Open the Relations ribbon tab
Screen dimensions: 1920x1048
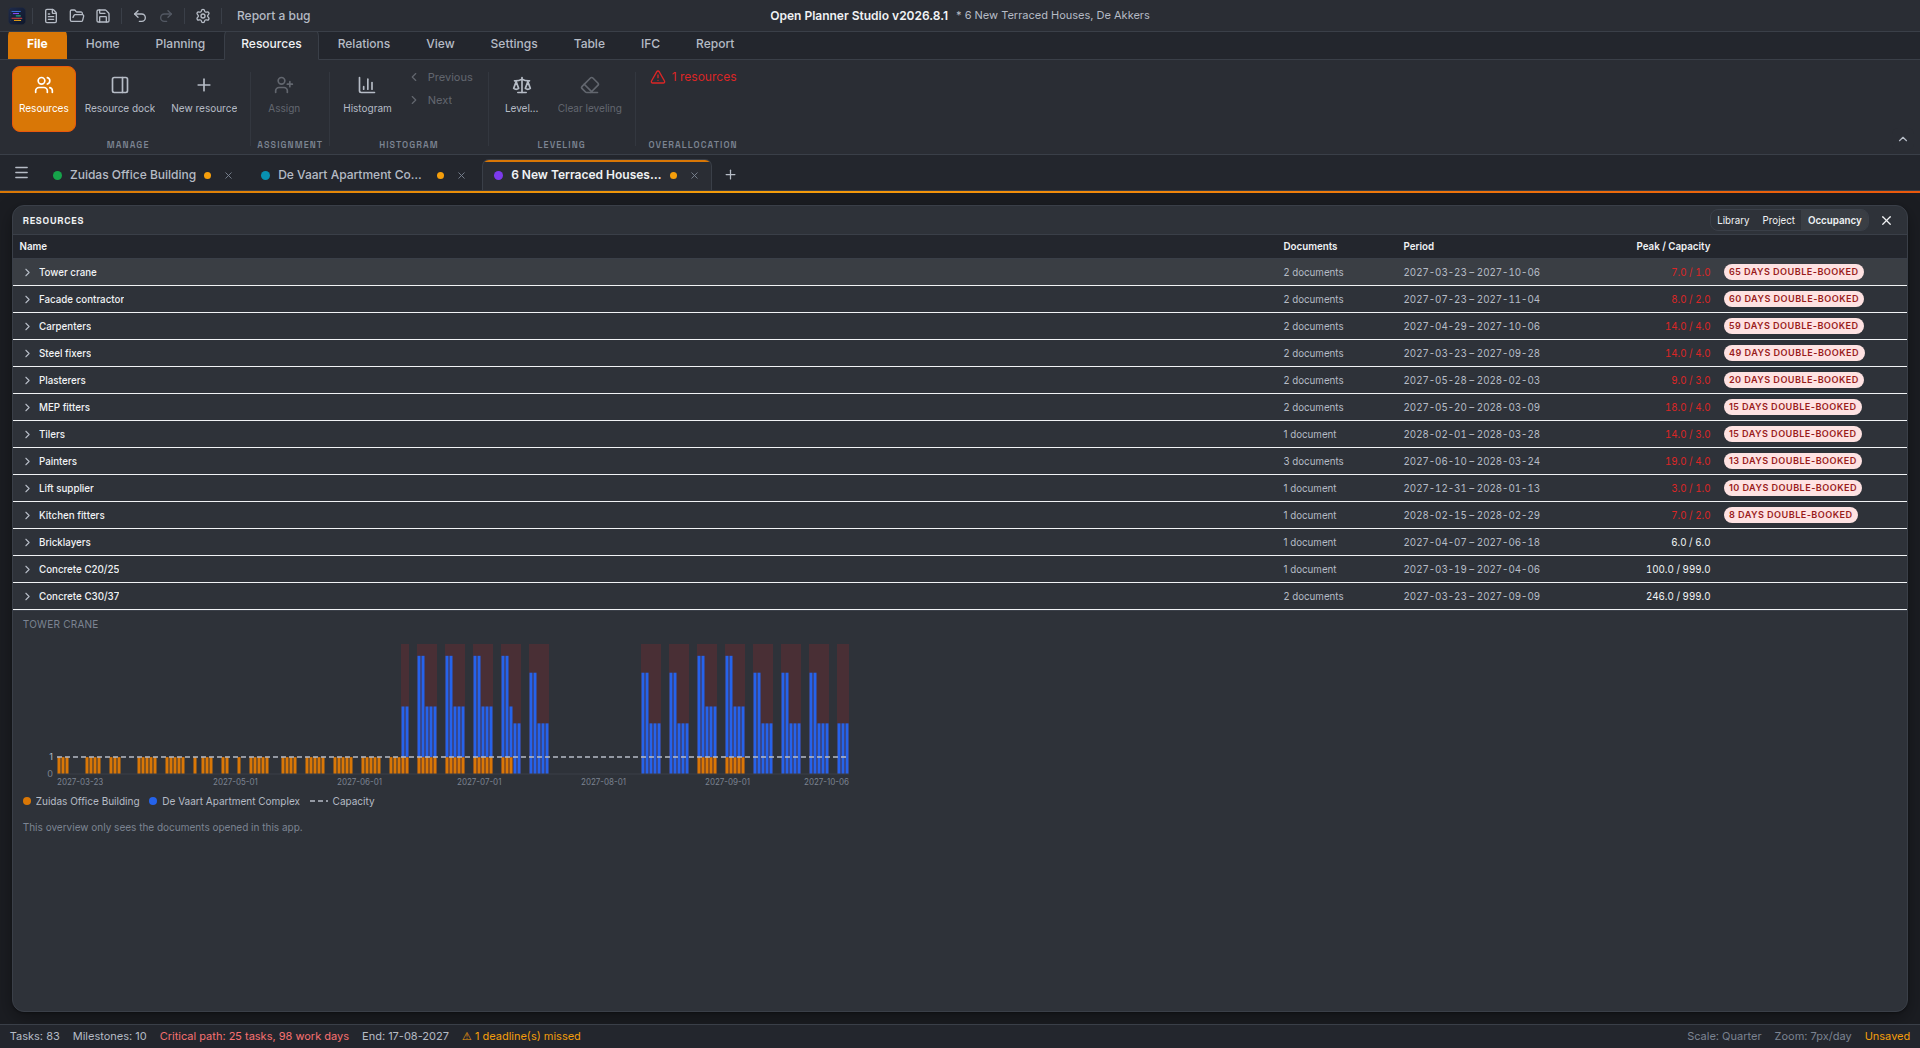pyautogui.click(x=364, y=44)
